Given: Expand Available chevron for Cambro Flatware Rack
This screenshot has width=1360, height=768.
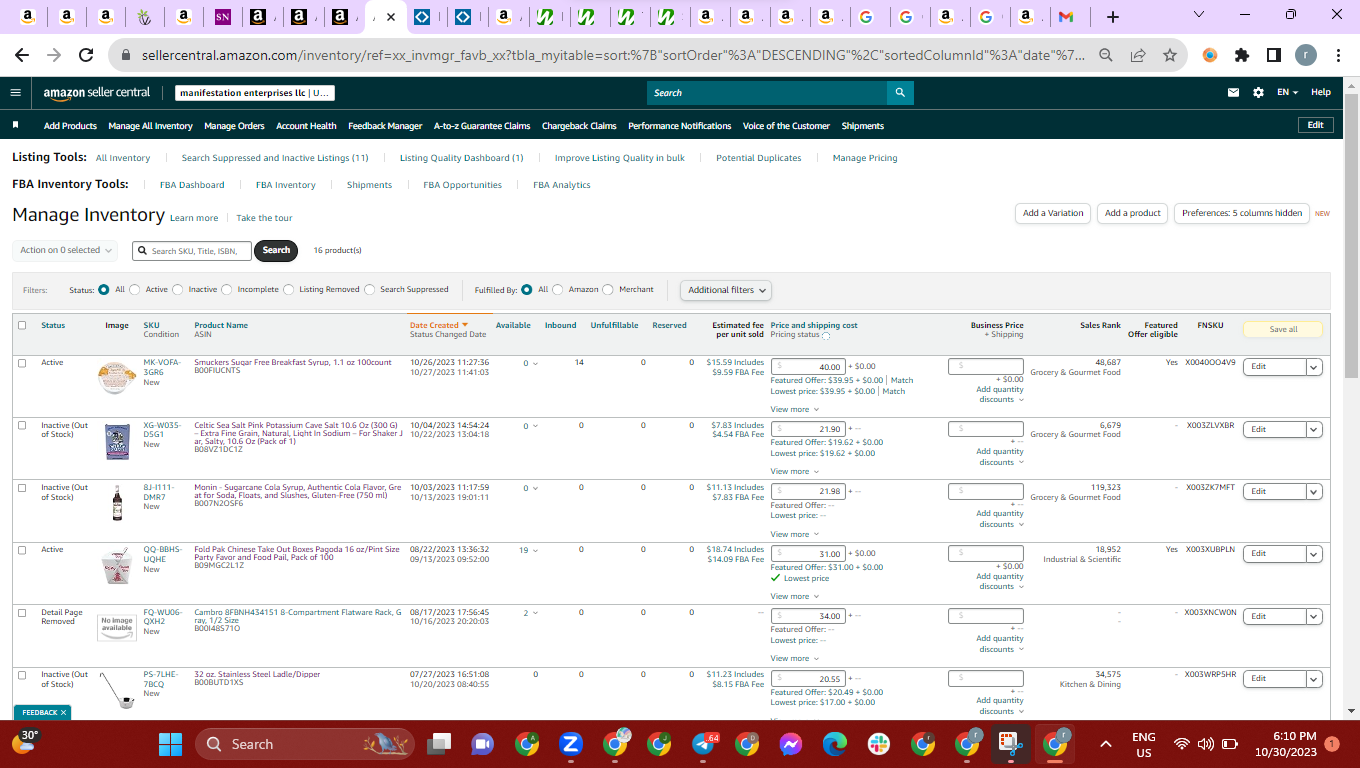Looking at the screenshot, I should (x=535, y=613).
